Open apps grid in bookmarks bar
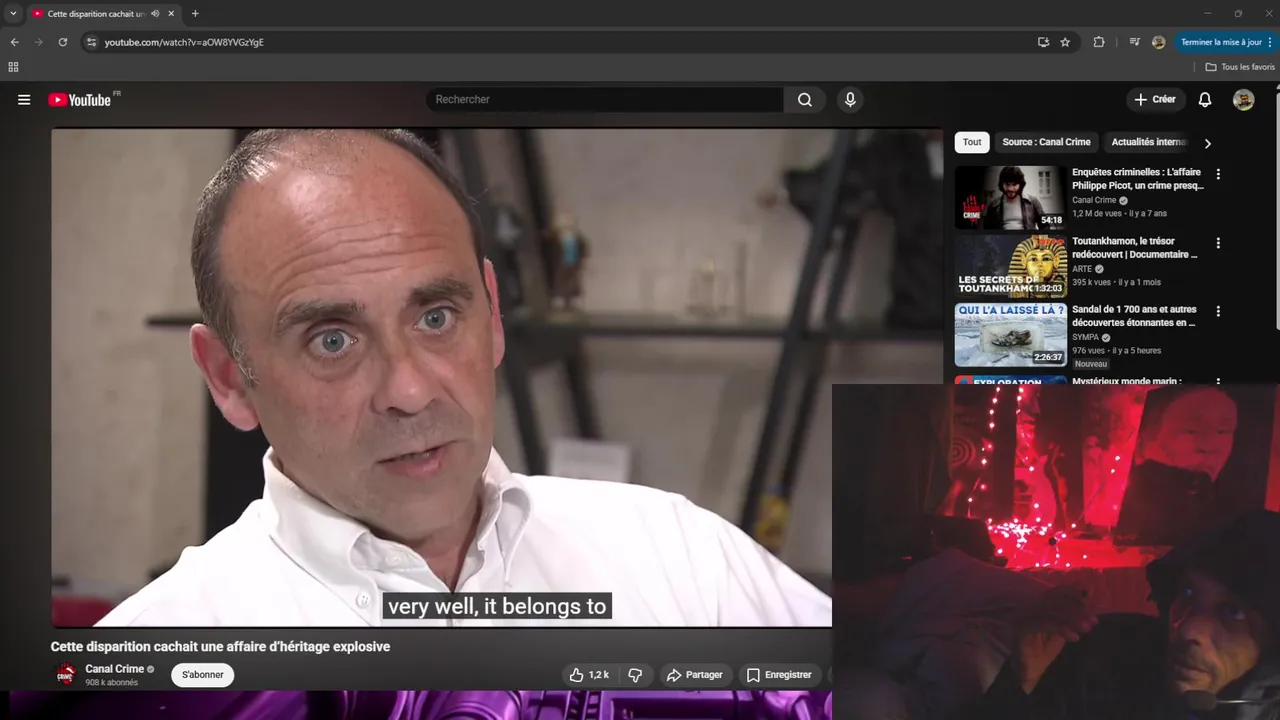The image size is (1280, 720). click(x=13, y=67)
